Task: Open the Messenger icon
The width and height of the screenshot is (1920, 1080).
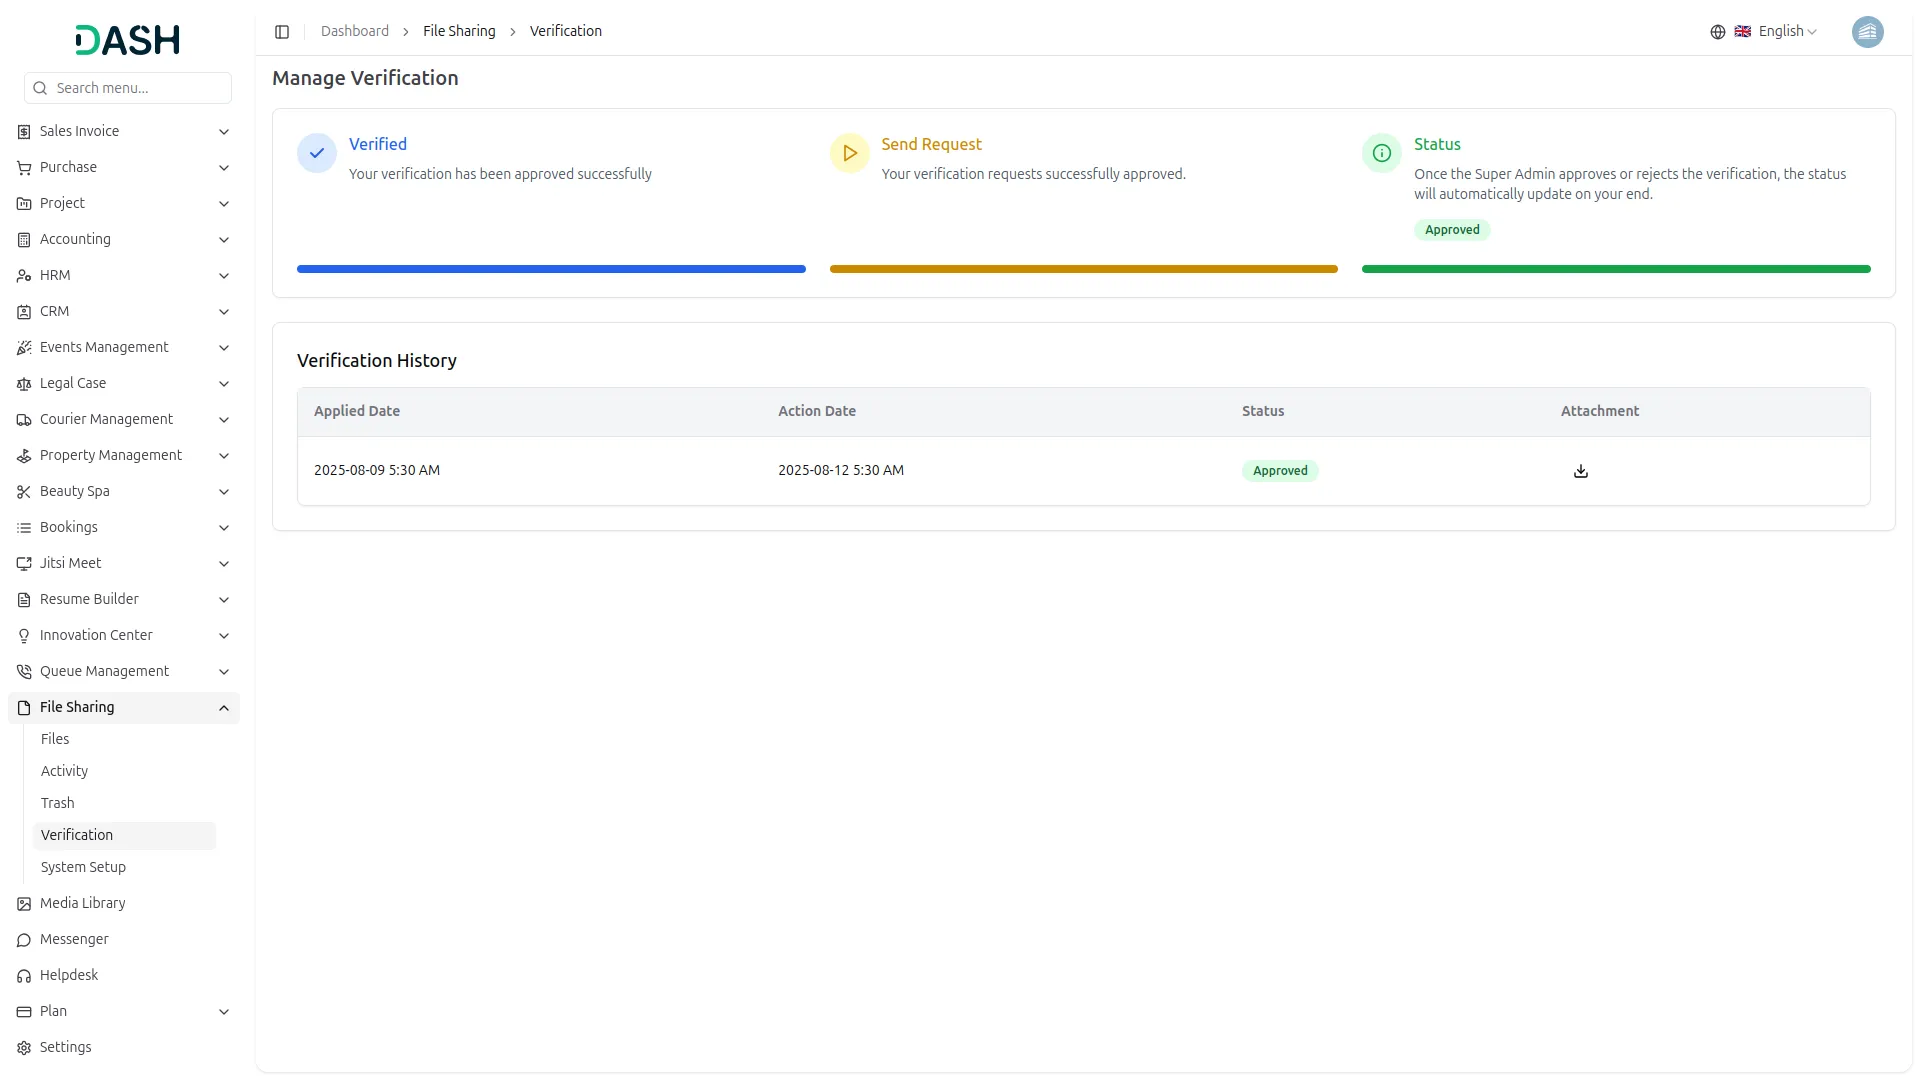Action: coord(22,939)
